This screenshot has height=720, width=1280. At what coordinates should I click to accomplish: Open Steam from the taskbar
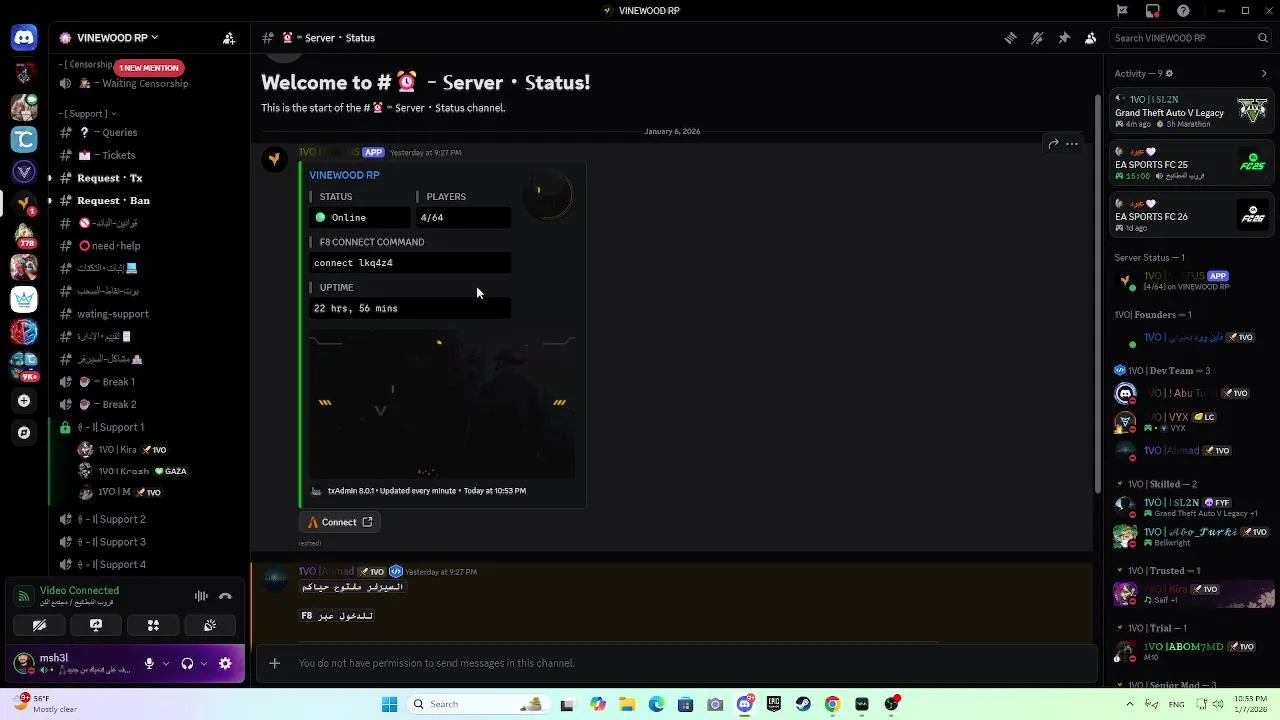point(803,704)
